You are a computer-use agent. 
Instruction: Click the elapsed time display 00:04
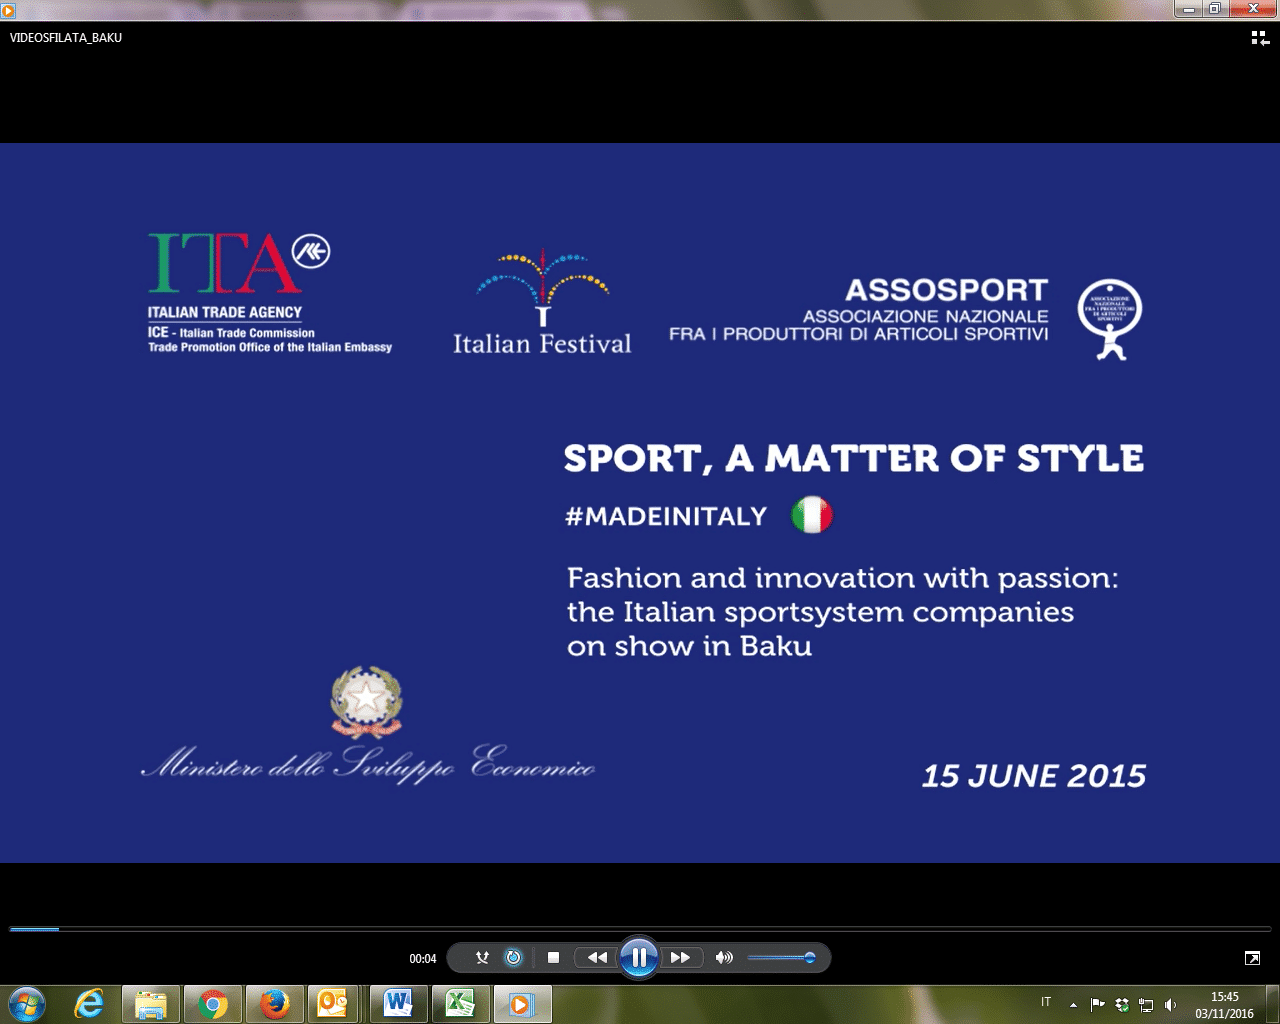[x=422, y=958]
